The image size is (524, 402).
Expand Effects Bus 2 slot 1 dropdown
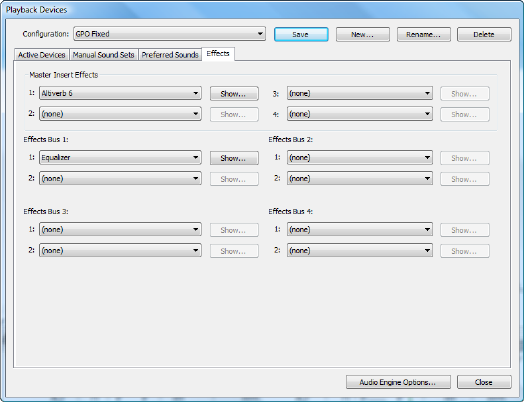360,157
